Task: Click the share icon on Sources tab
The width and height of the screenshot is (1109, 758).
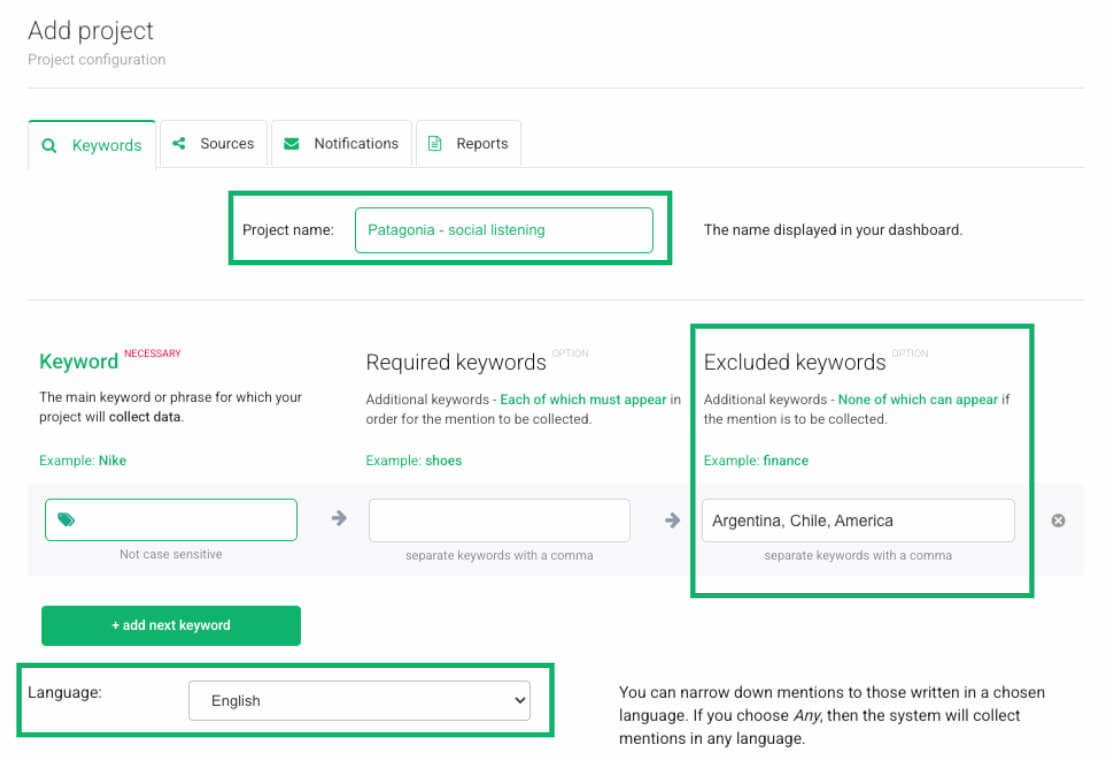Action: [x=179, y=144]
